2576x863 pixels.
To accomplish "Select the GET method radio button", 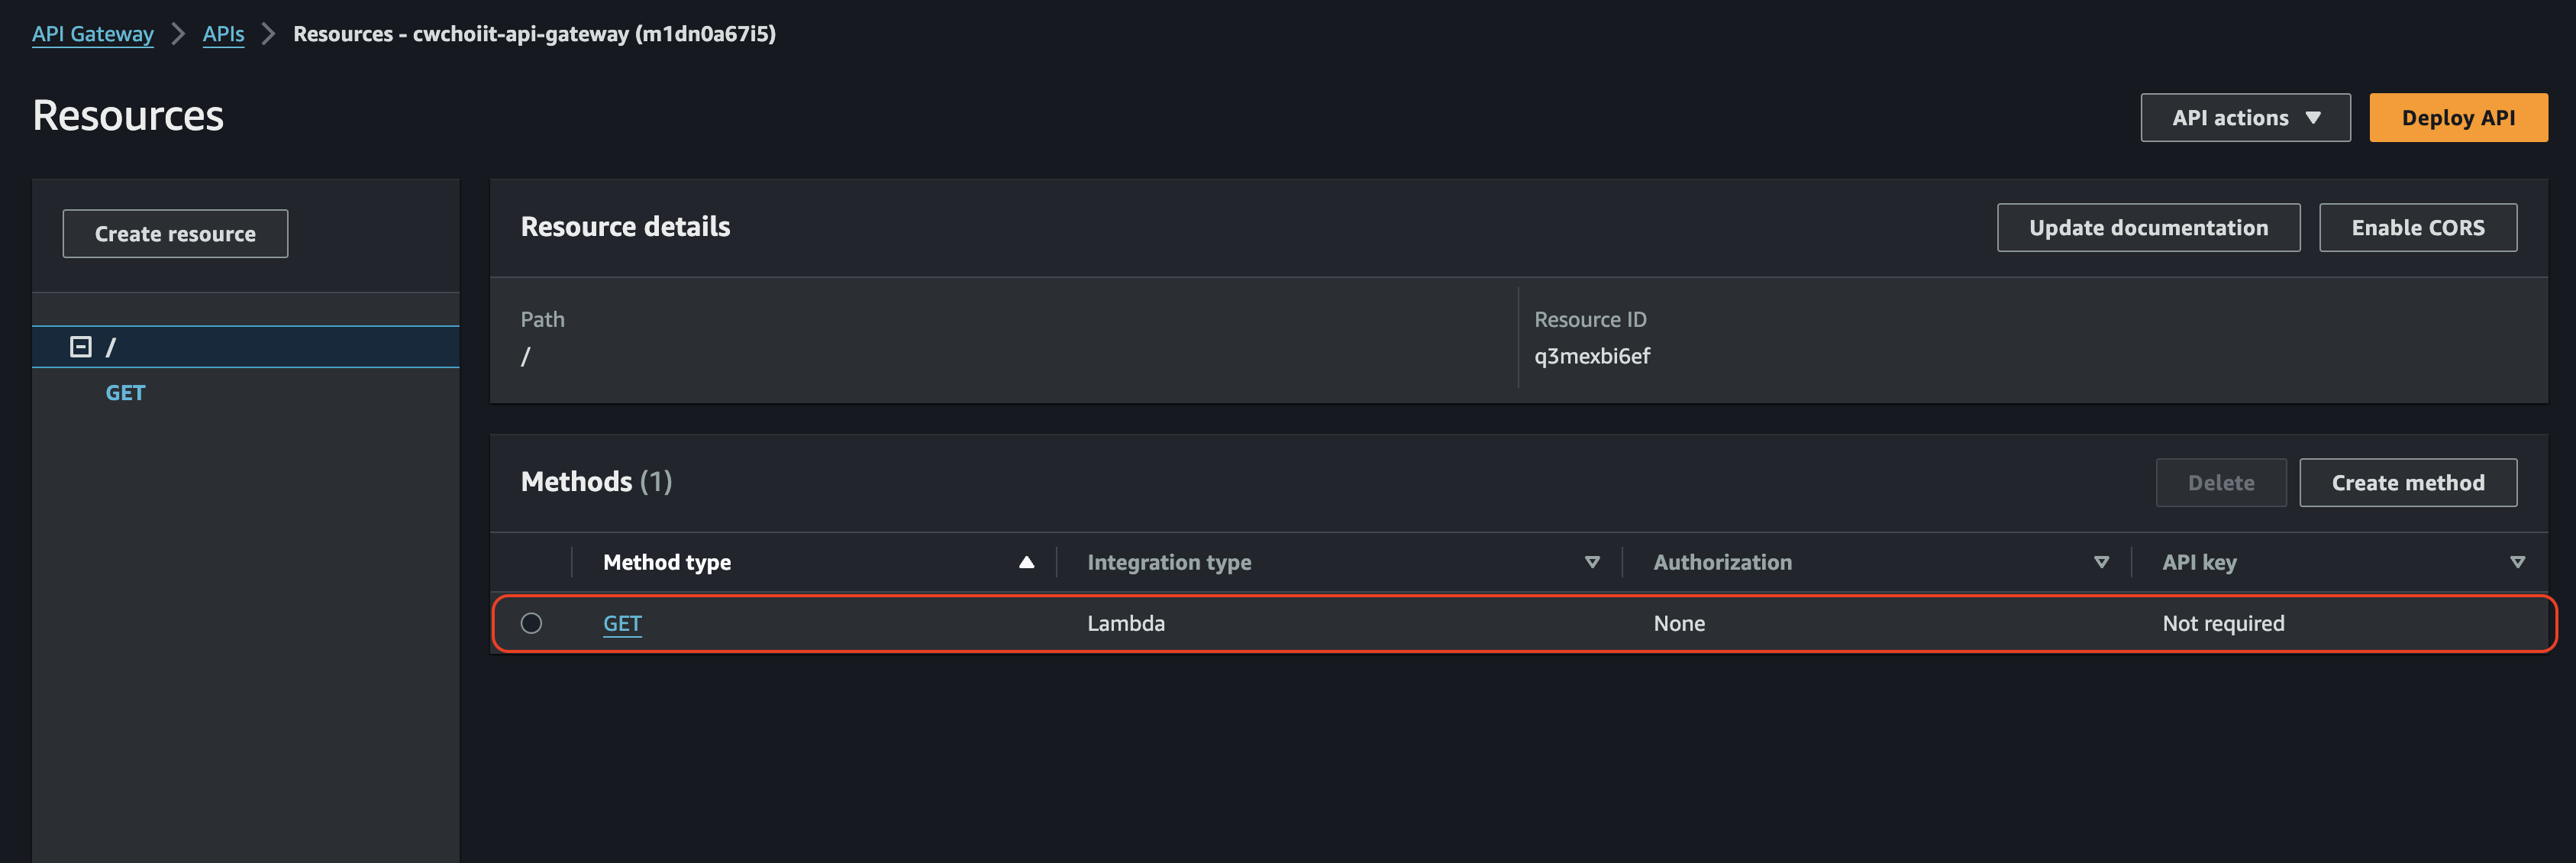I will point(531,623).
